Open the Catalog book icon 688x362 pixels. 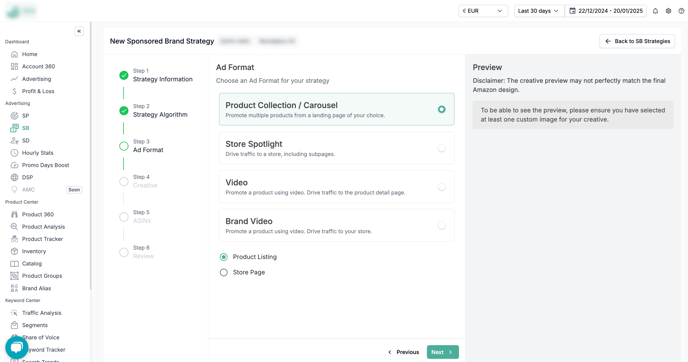coord(14,263)
